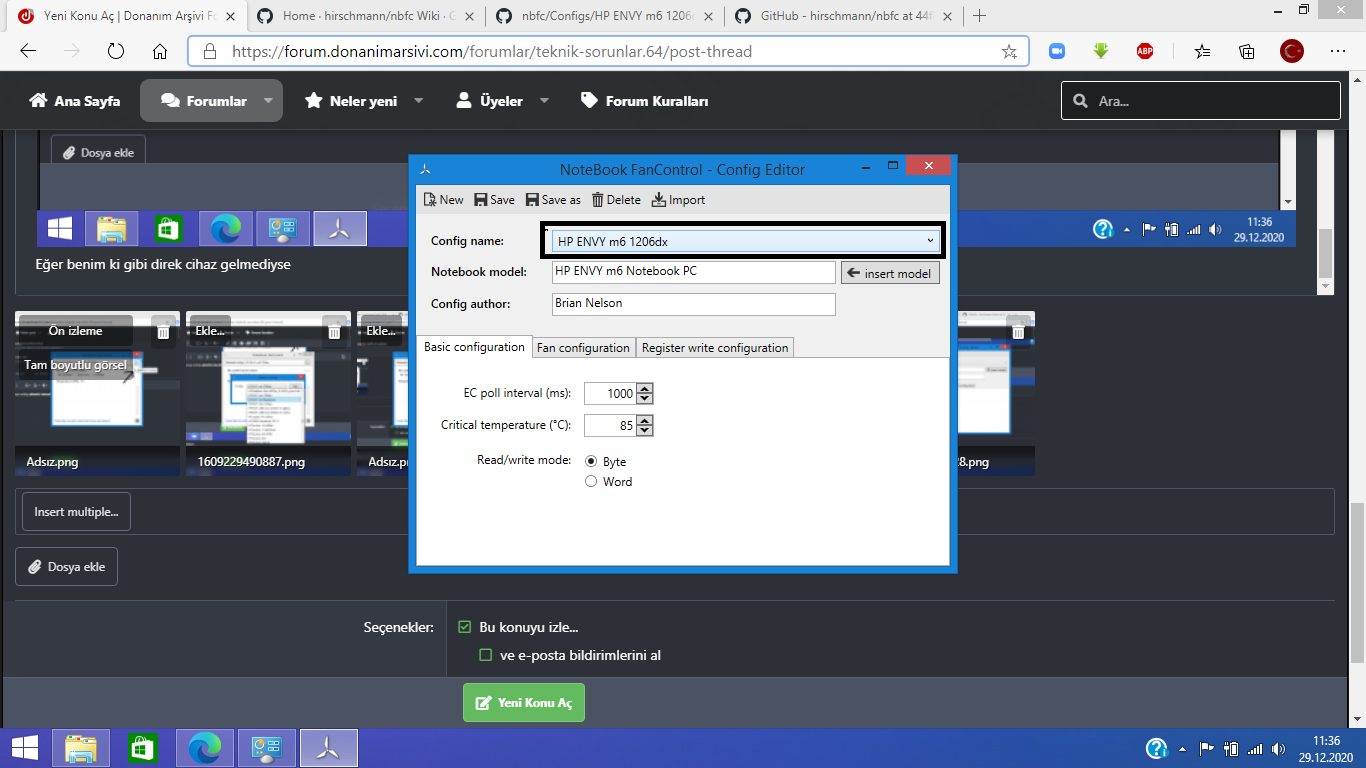Click the help question mark tray icon
The image size is (1366, 768).
(x=1156, y=748)
